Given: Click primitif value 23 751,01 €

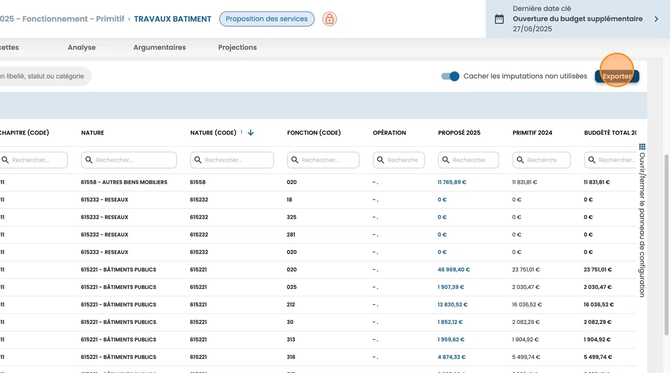Looking at the screenshot, I should 526,270.
